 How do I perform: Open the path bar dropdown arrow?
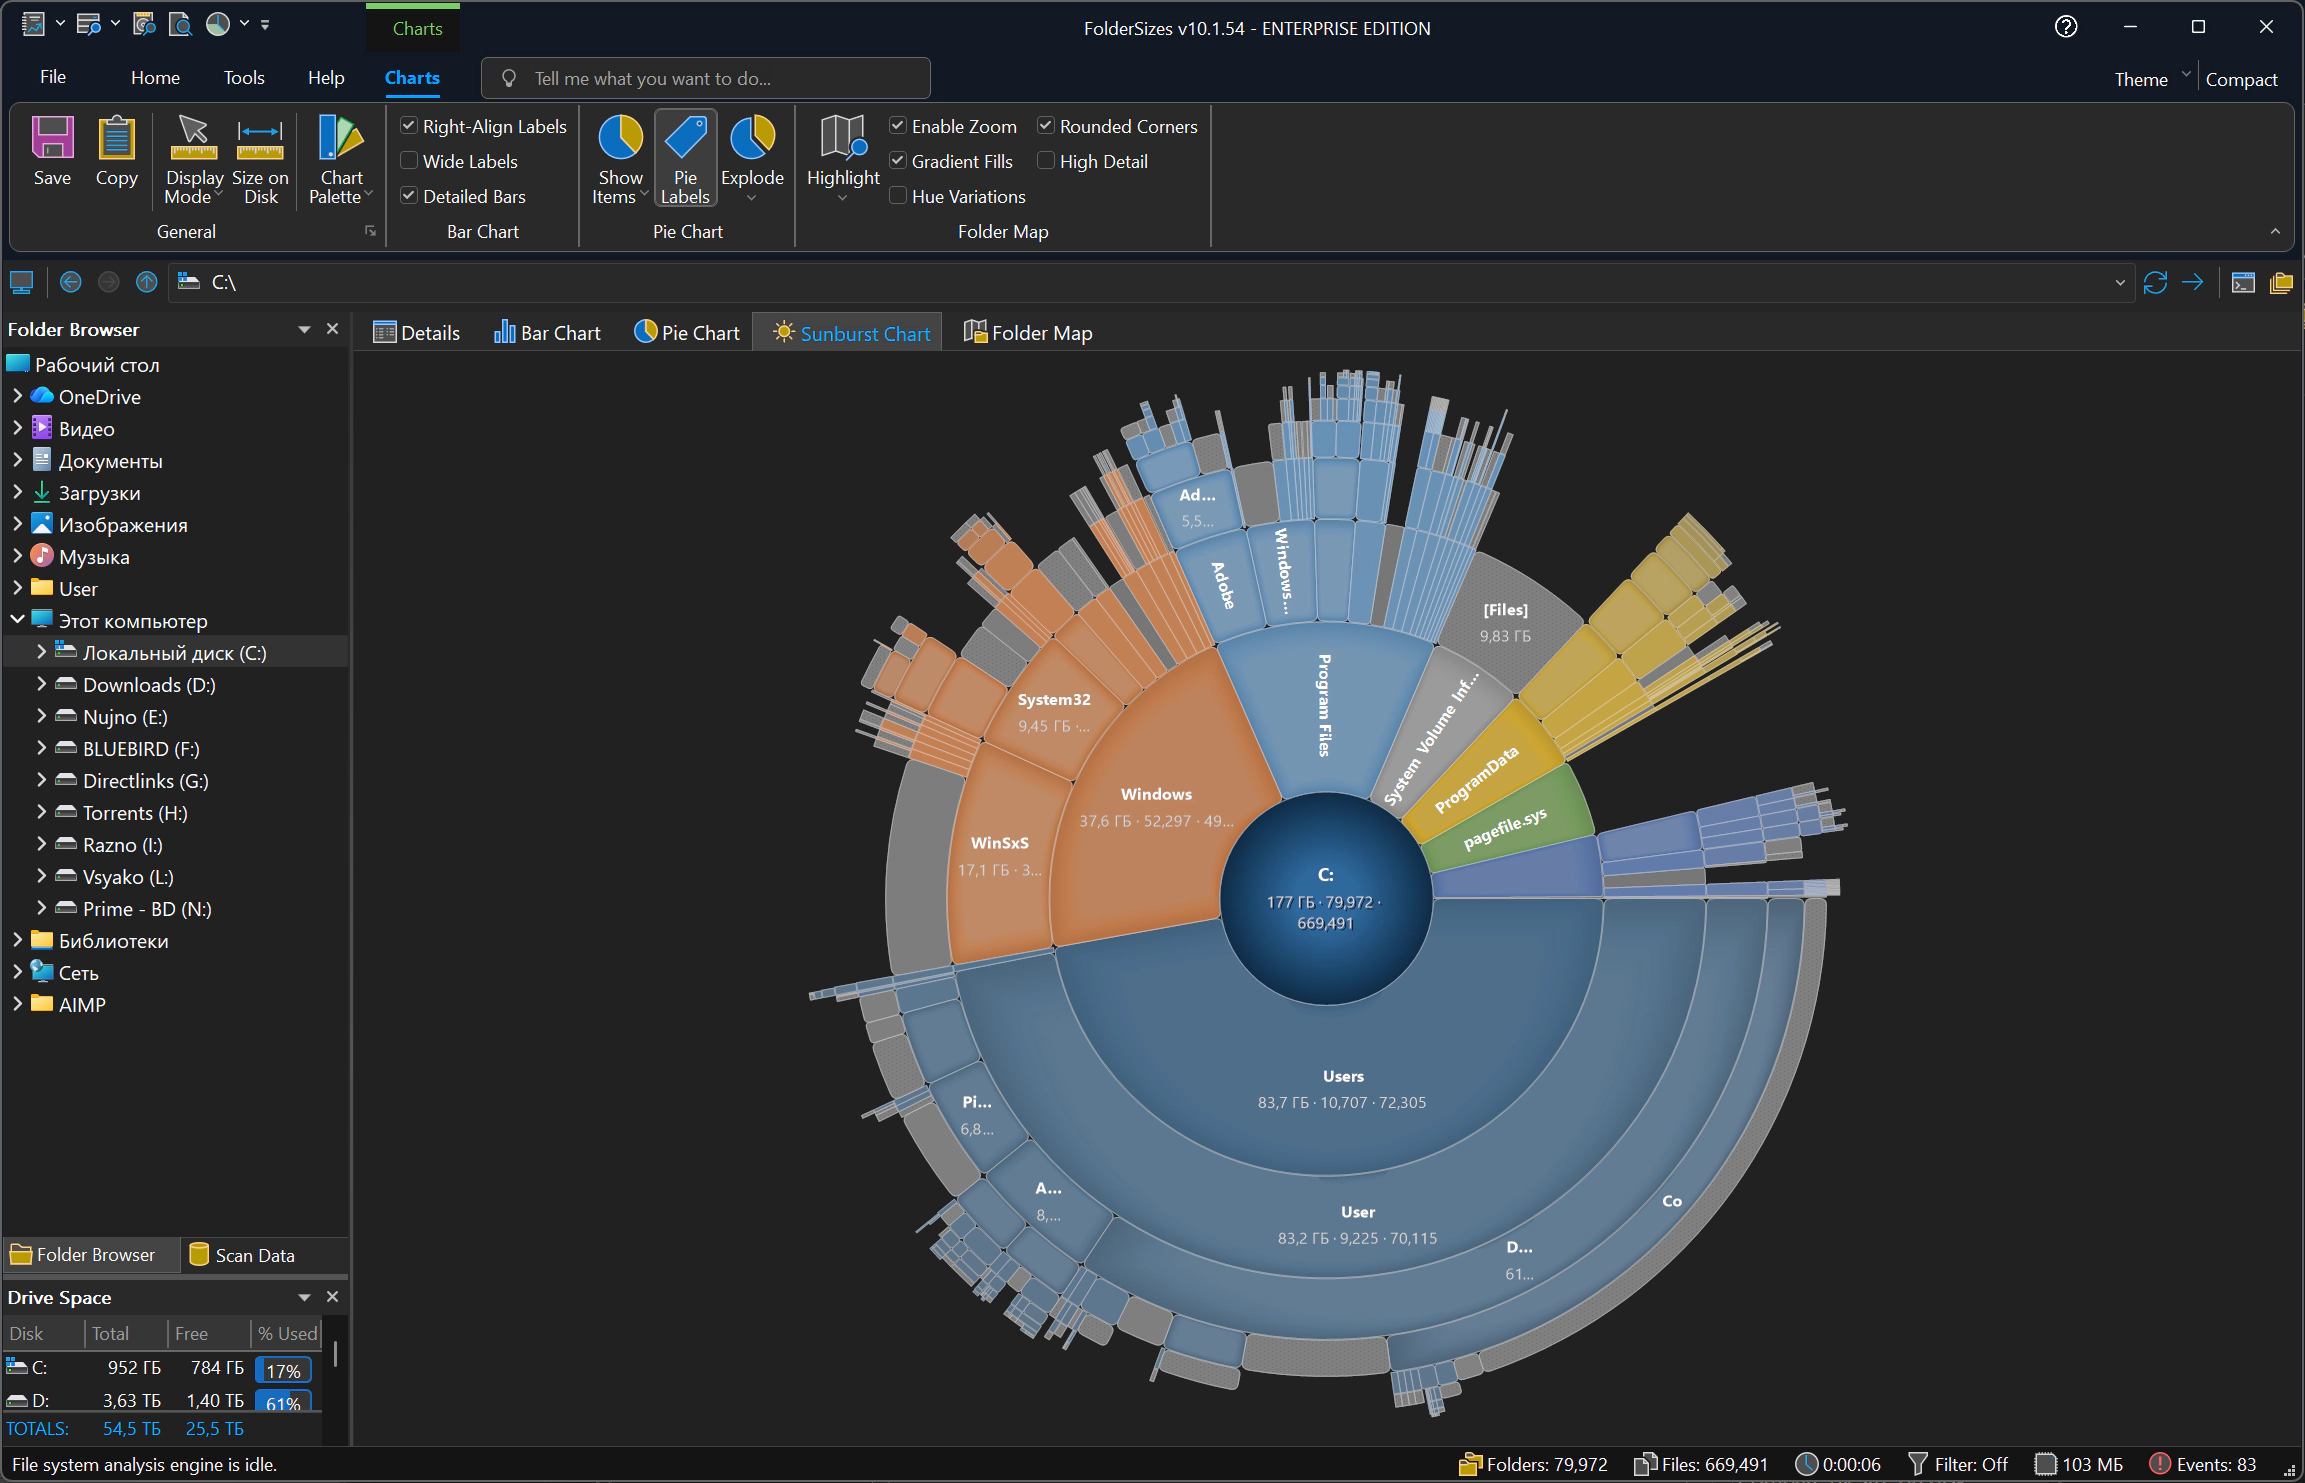(x=2119, y=283)
